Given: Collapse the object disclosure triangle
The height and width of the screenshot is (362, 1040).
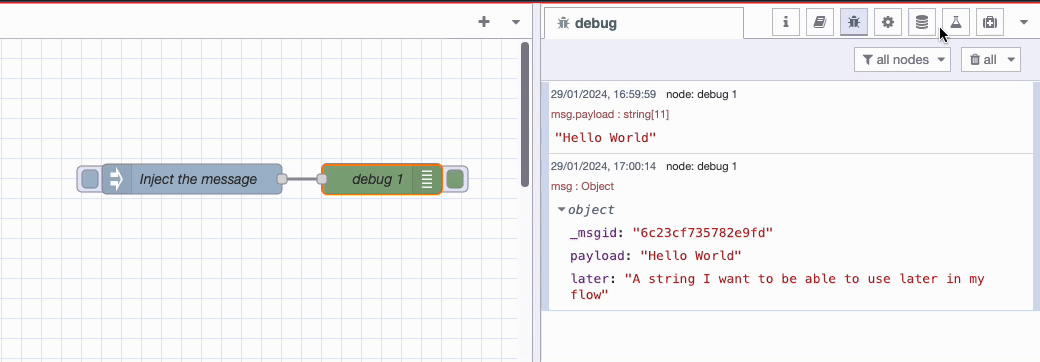Looking at the screenshot, I should pyautogui.click(x=562, y=210).
